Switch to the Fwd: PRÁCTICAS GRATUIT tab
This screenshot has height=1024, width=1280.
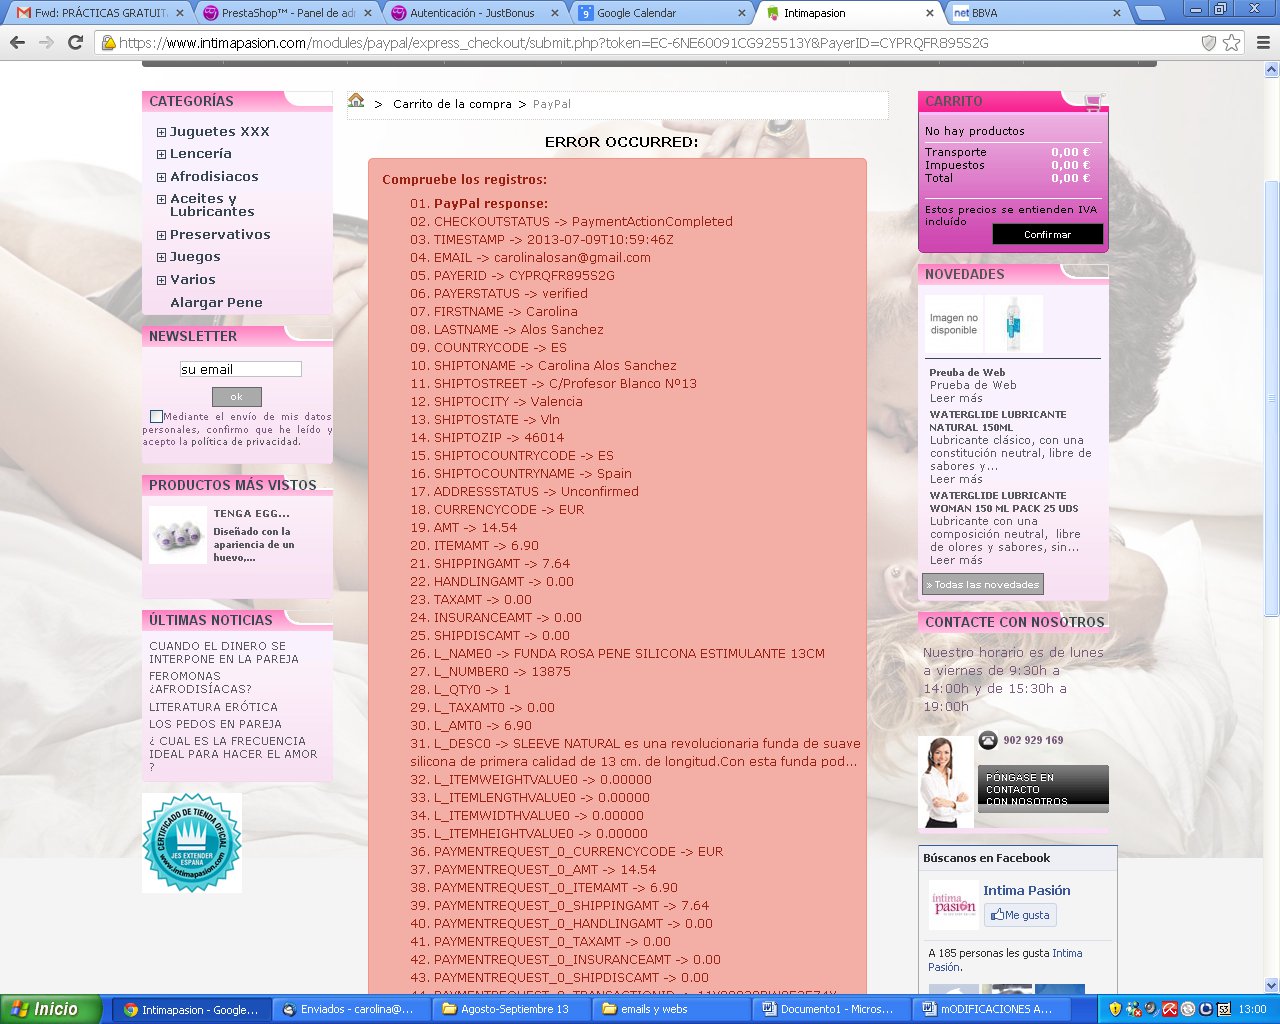(x=97, y=13)
